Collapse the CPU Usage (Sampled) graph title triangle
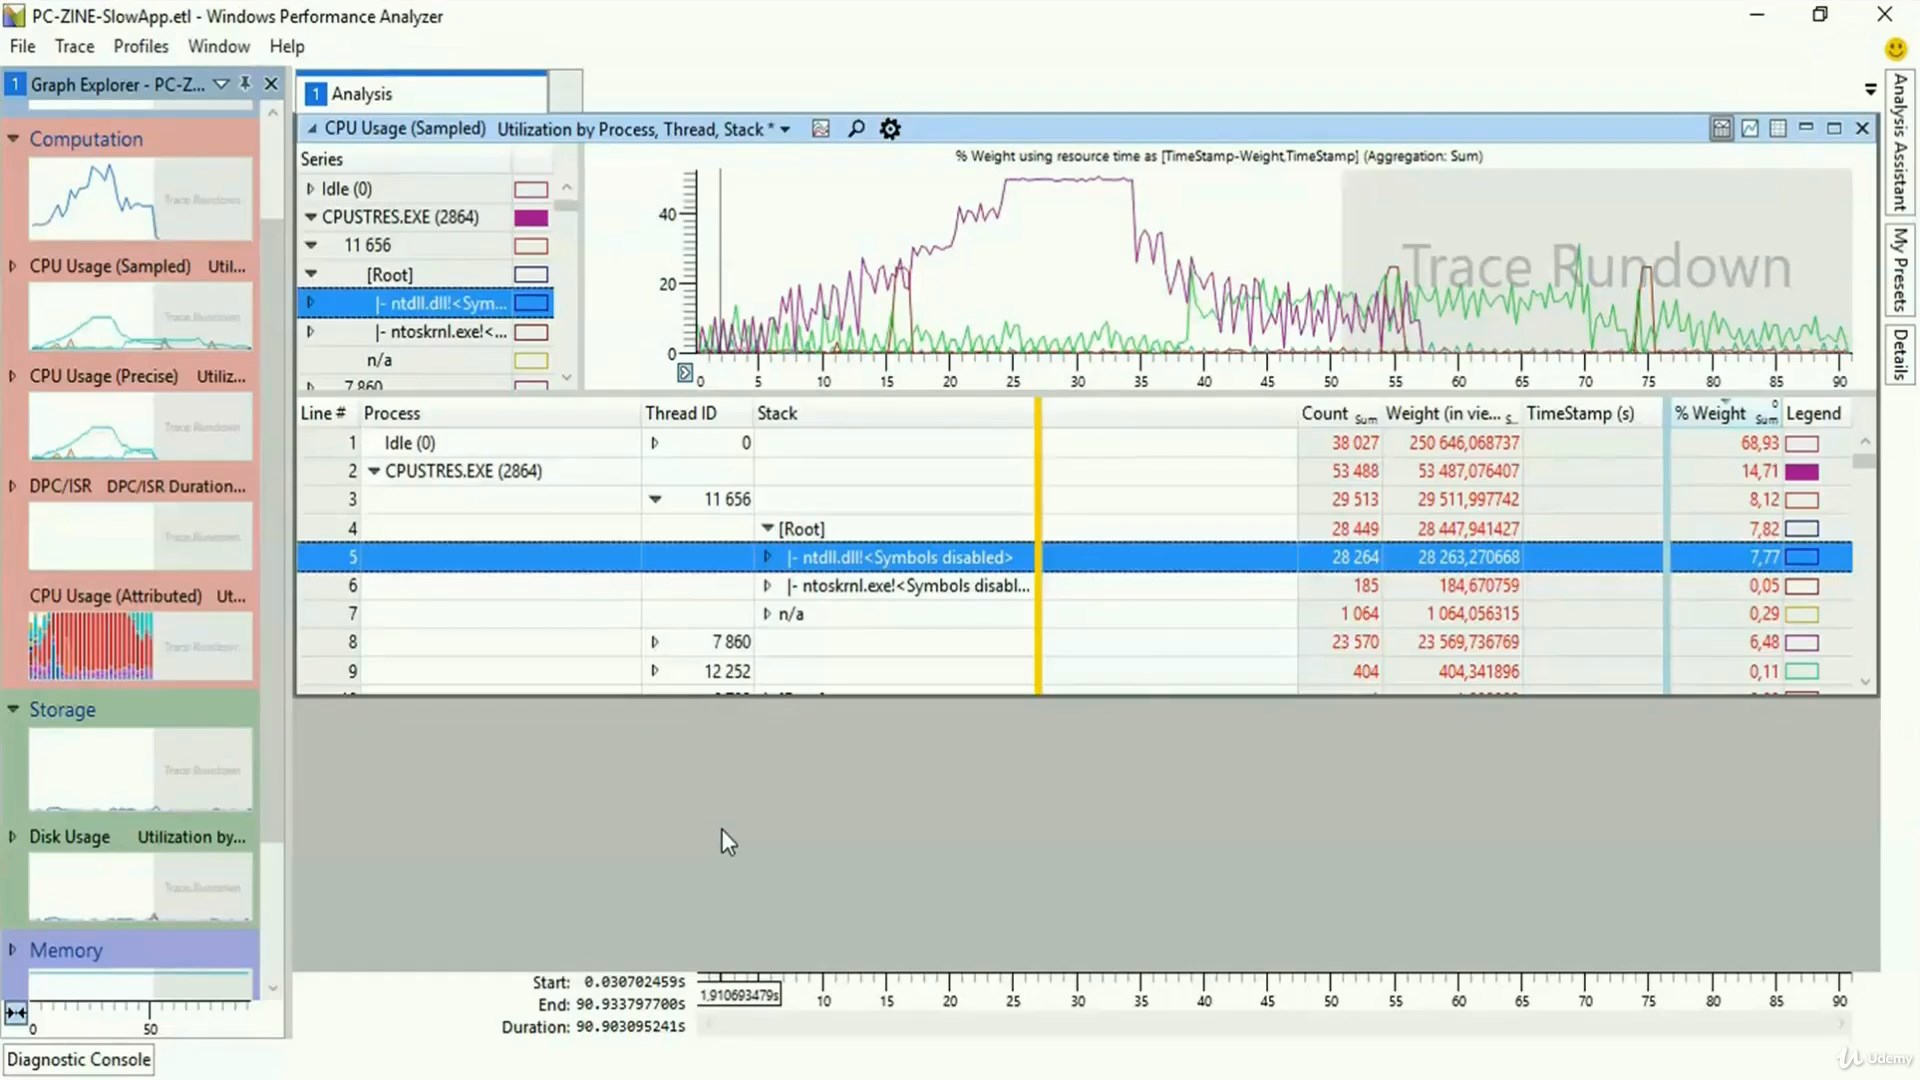1920x1080 pixels. pos(312,129)
